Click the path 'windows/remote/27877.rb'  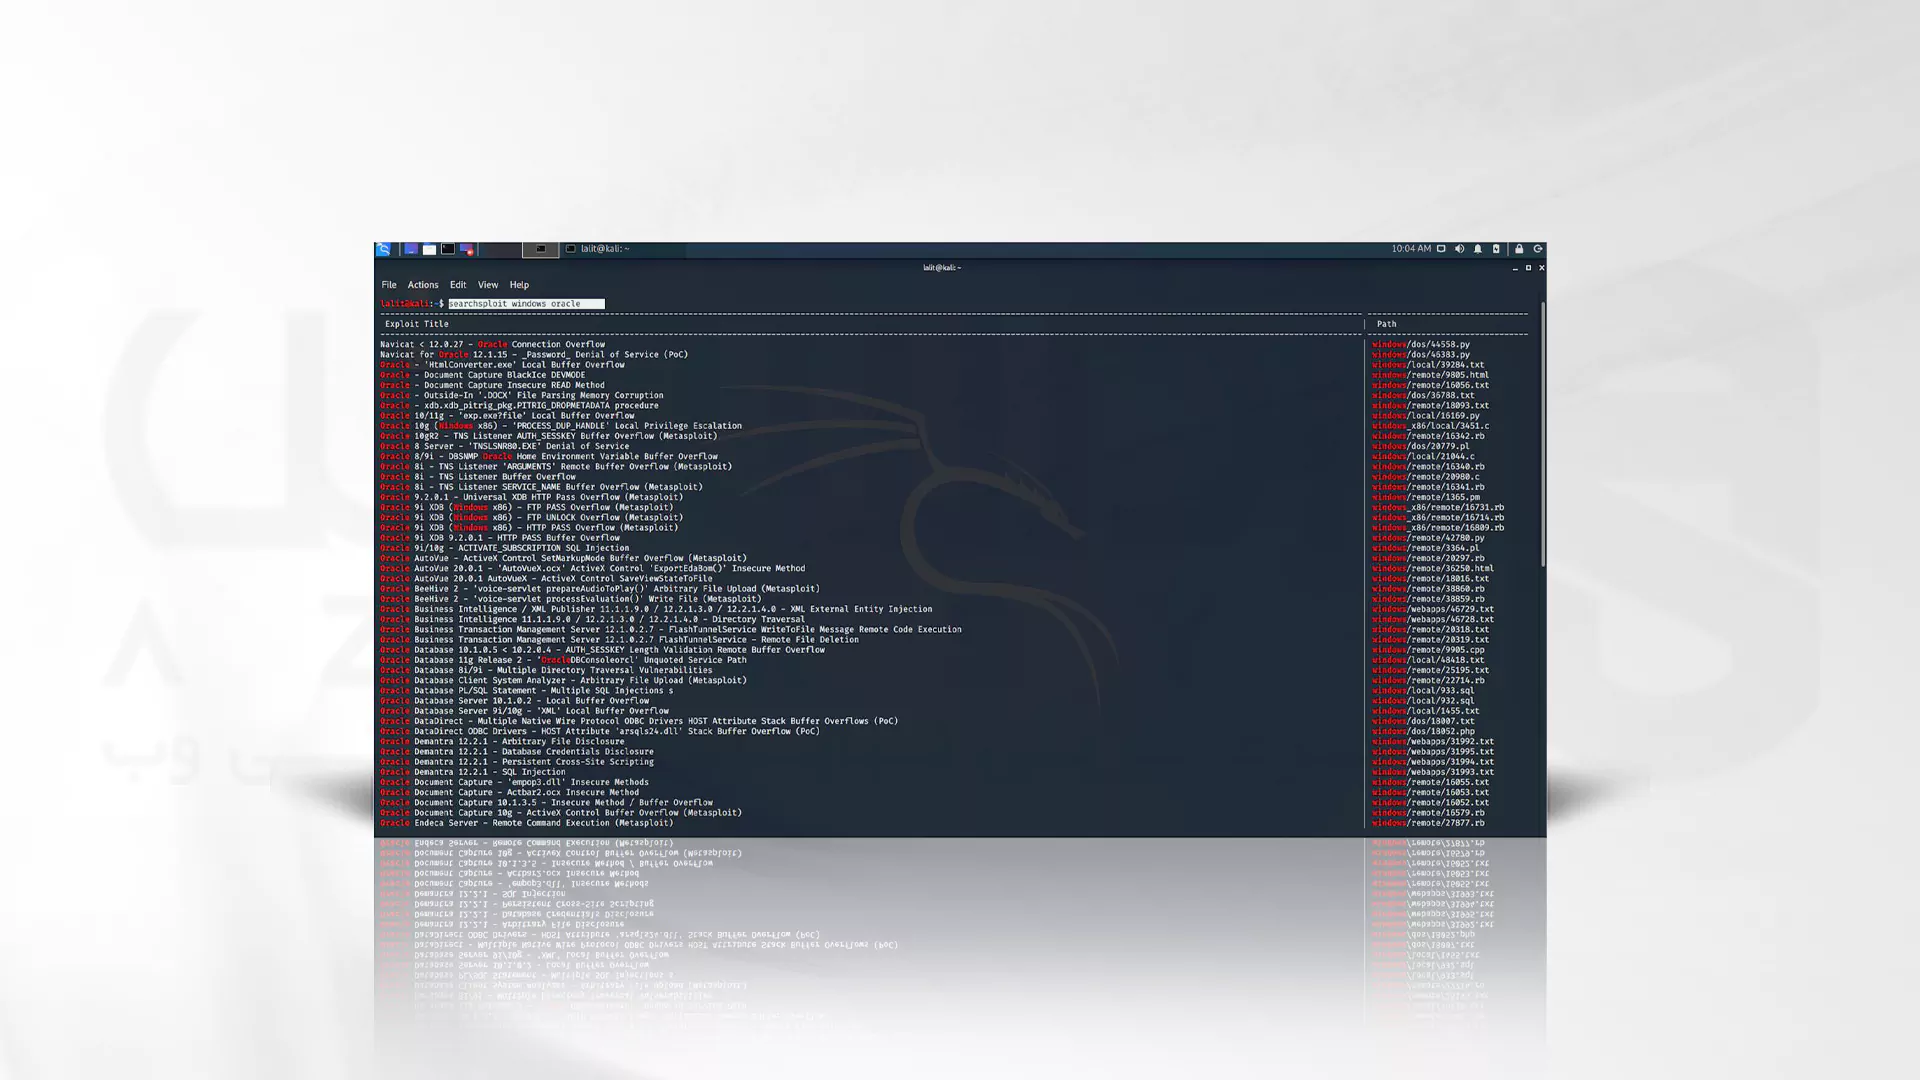[x=1428, y=823]
